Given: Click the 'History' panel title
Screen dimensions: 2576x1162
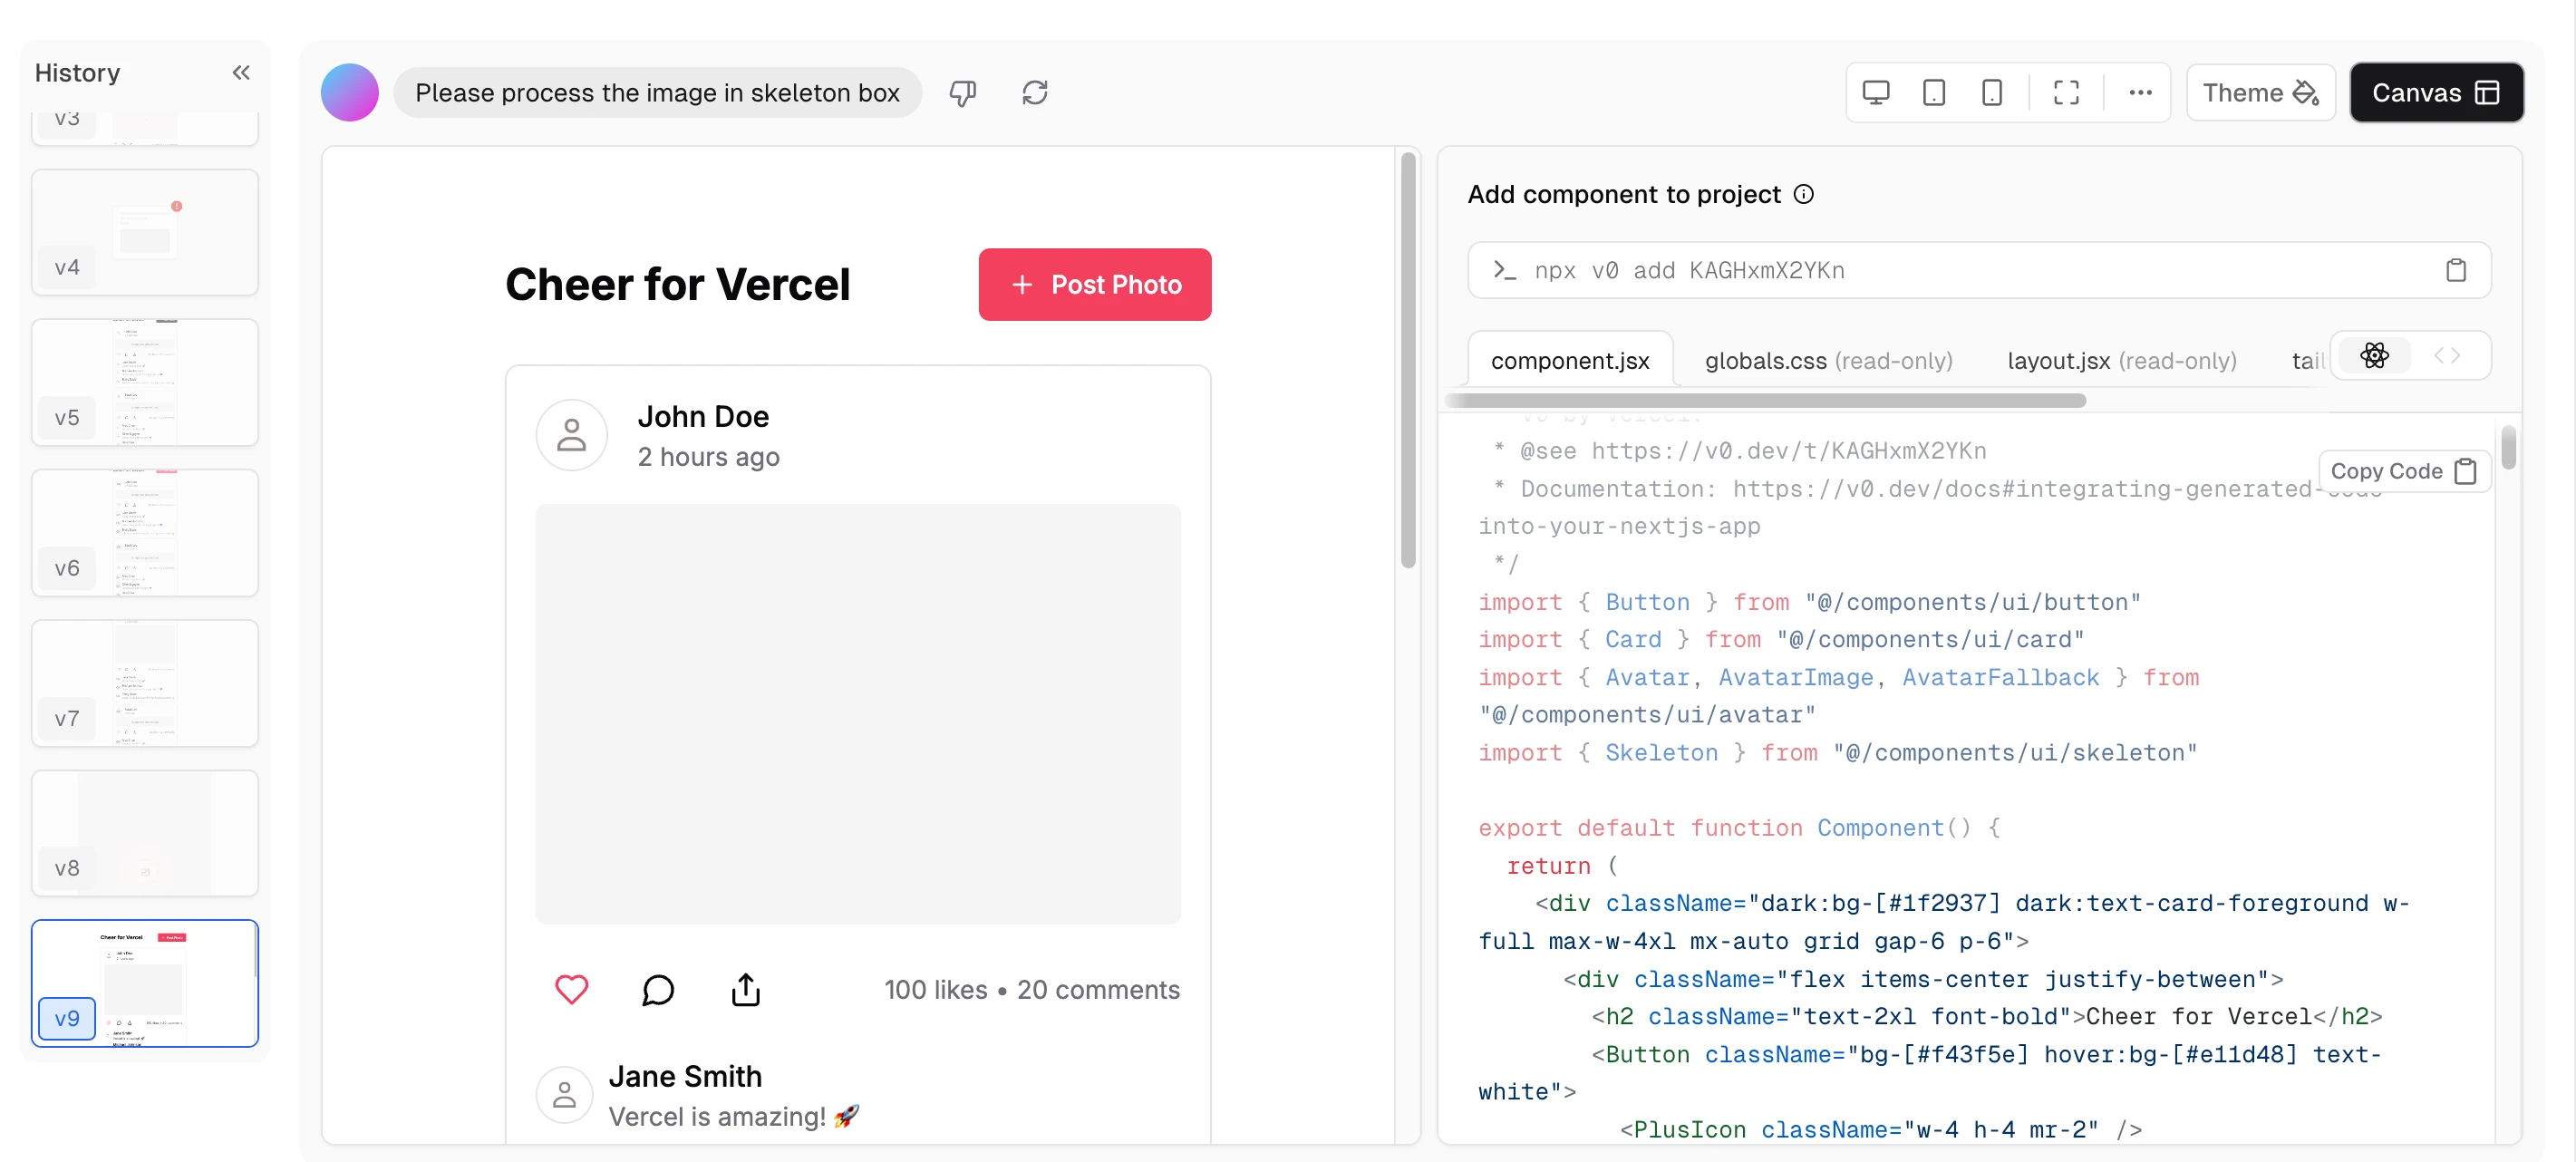Looking at the screenshot, I should 77,73.
